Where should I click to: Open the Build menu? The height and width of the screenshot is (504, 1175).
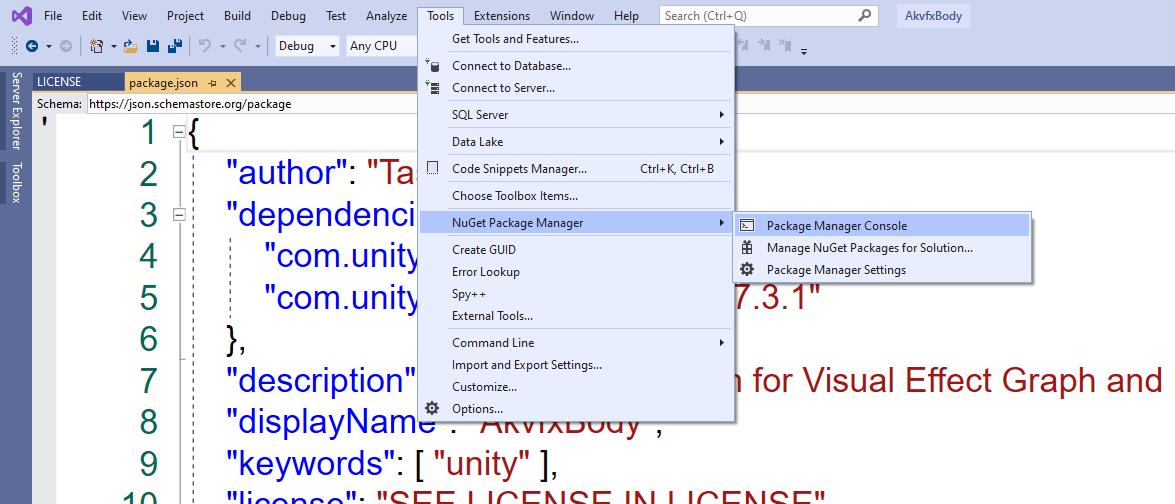click(238, 15)
